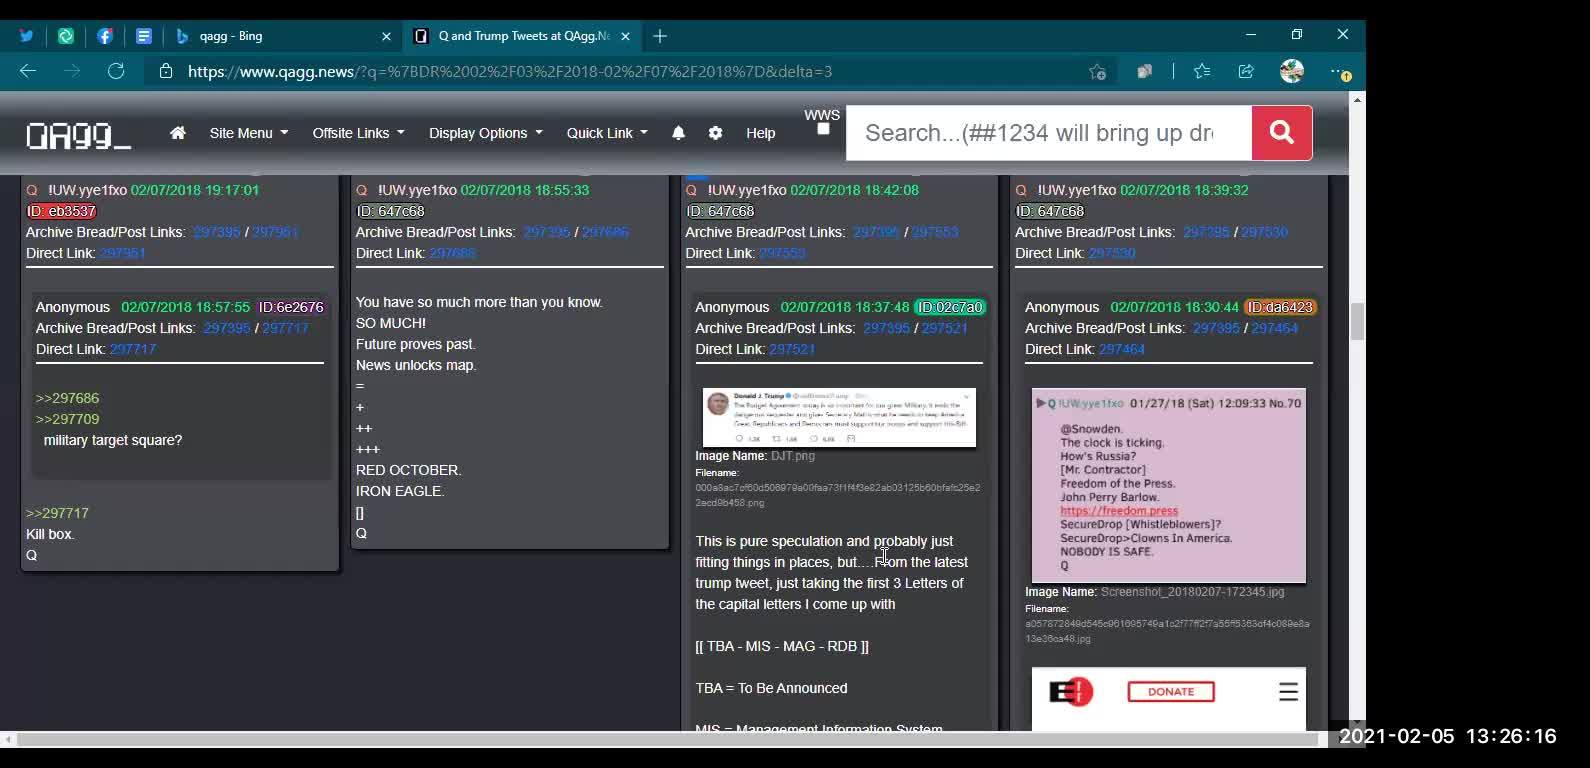Open the settings gear in navbar
1590x768 pixels.
pyautogui.click(x=715, y=133)
